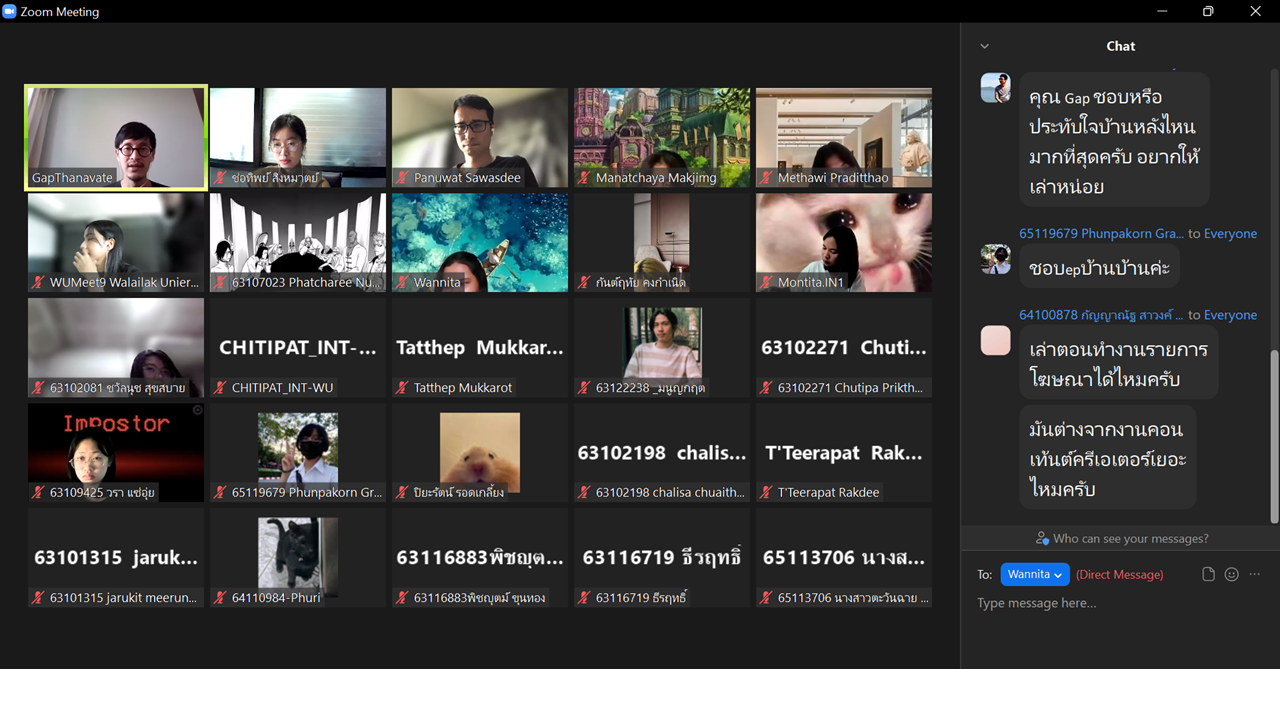Click sender name 65119679 Phunpakorn in chat
The width and height of the screenshot is (1280, 720).
point(1100,234)
